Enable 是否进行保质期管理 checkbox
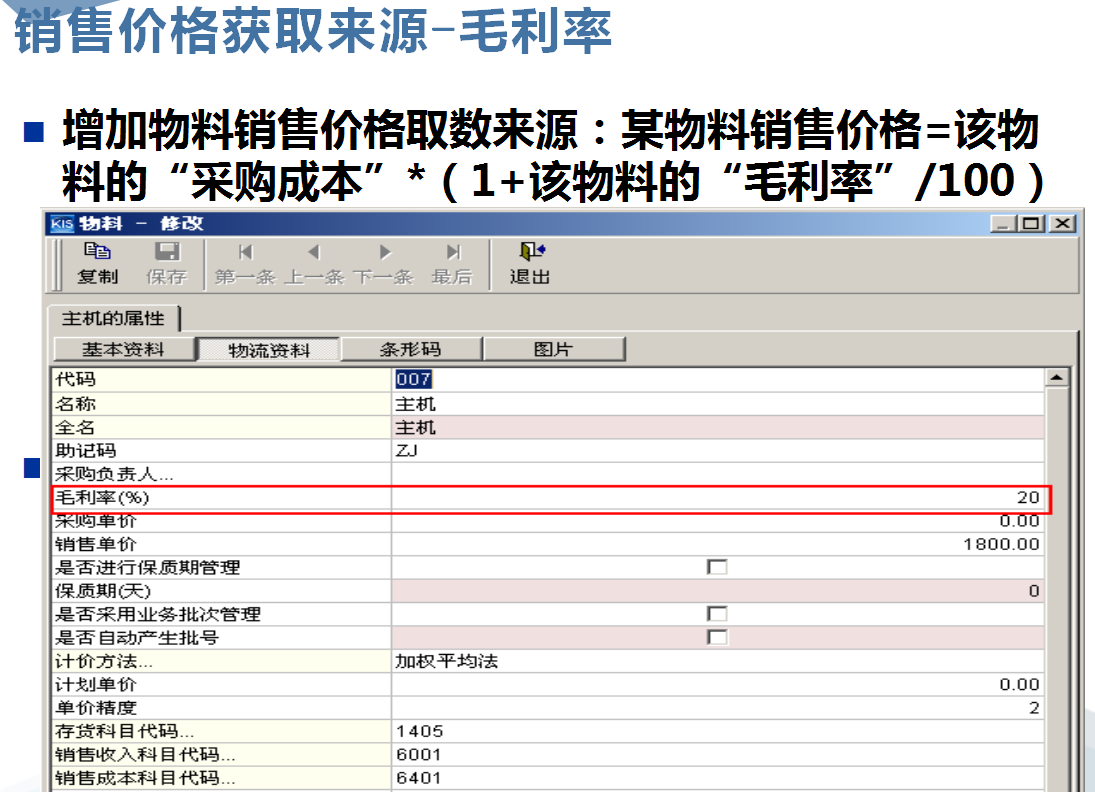Image resolution: width=1095 pixels, height=792 pixels. coord(716,566)
